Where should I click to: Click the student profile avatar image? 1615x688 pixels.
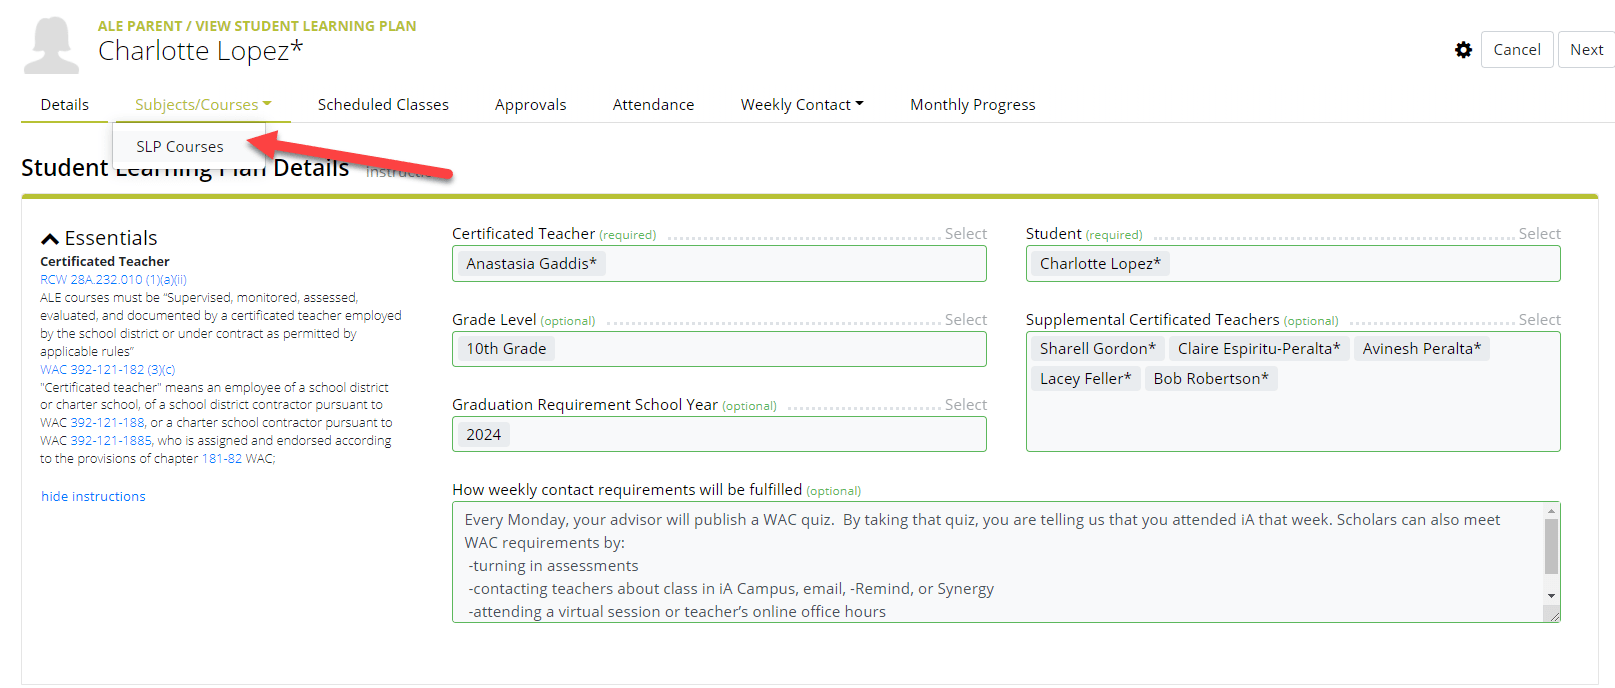click(x=50, y=44)
